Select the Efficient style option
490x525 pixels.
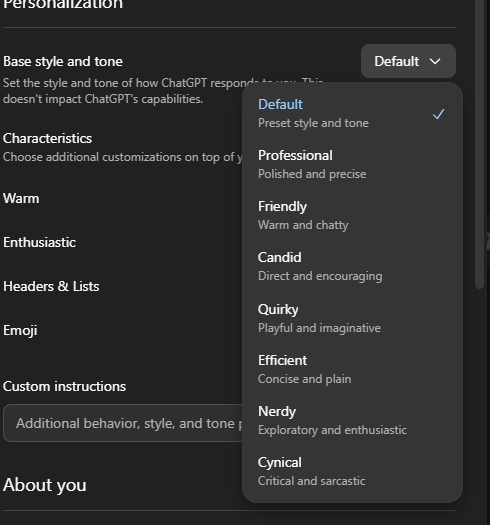pos(352,369)
